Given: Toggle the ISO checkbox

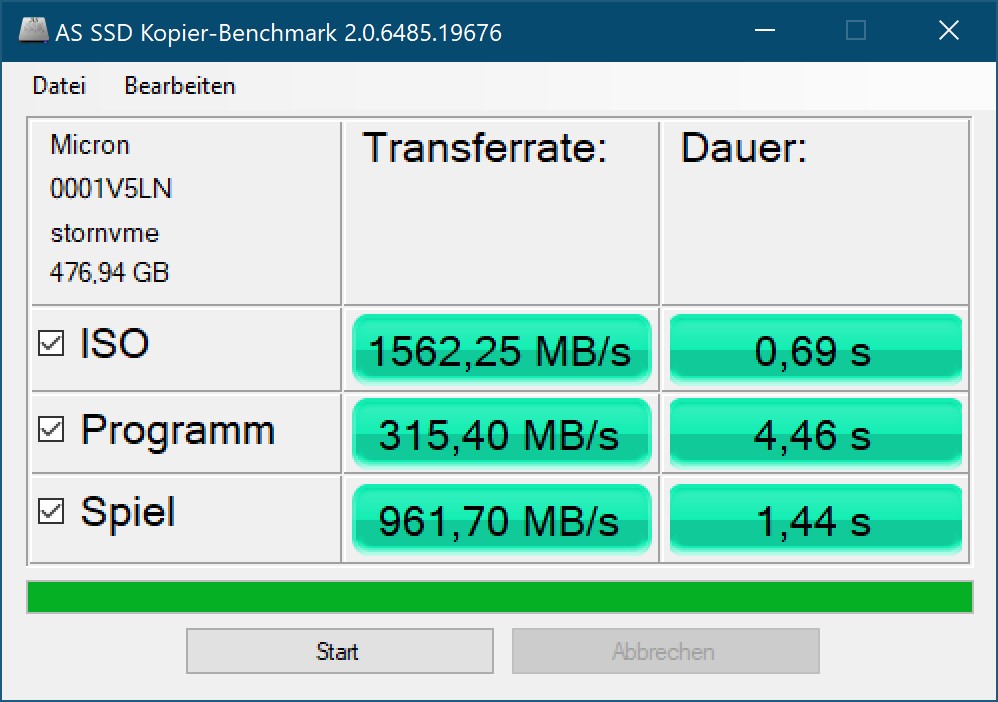Looking at the screenshot, I should point(50,345).
